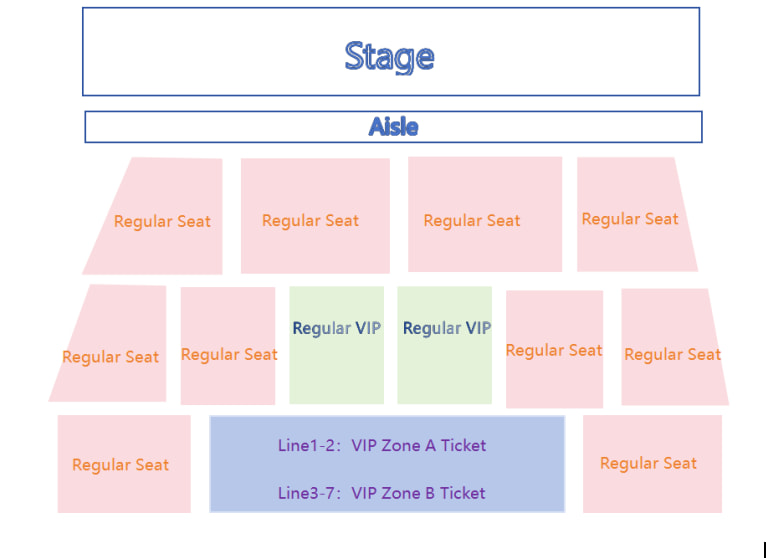Select the bottom-left Regular Seat block
766x558 pixels.
(123, 464)
